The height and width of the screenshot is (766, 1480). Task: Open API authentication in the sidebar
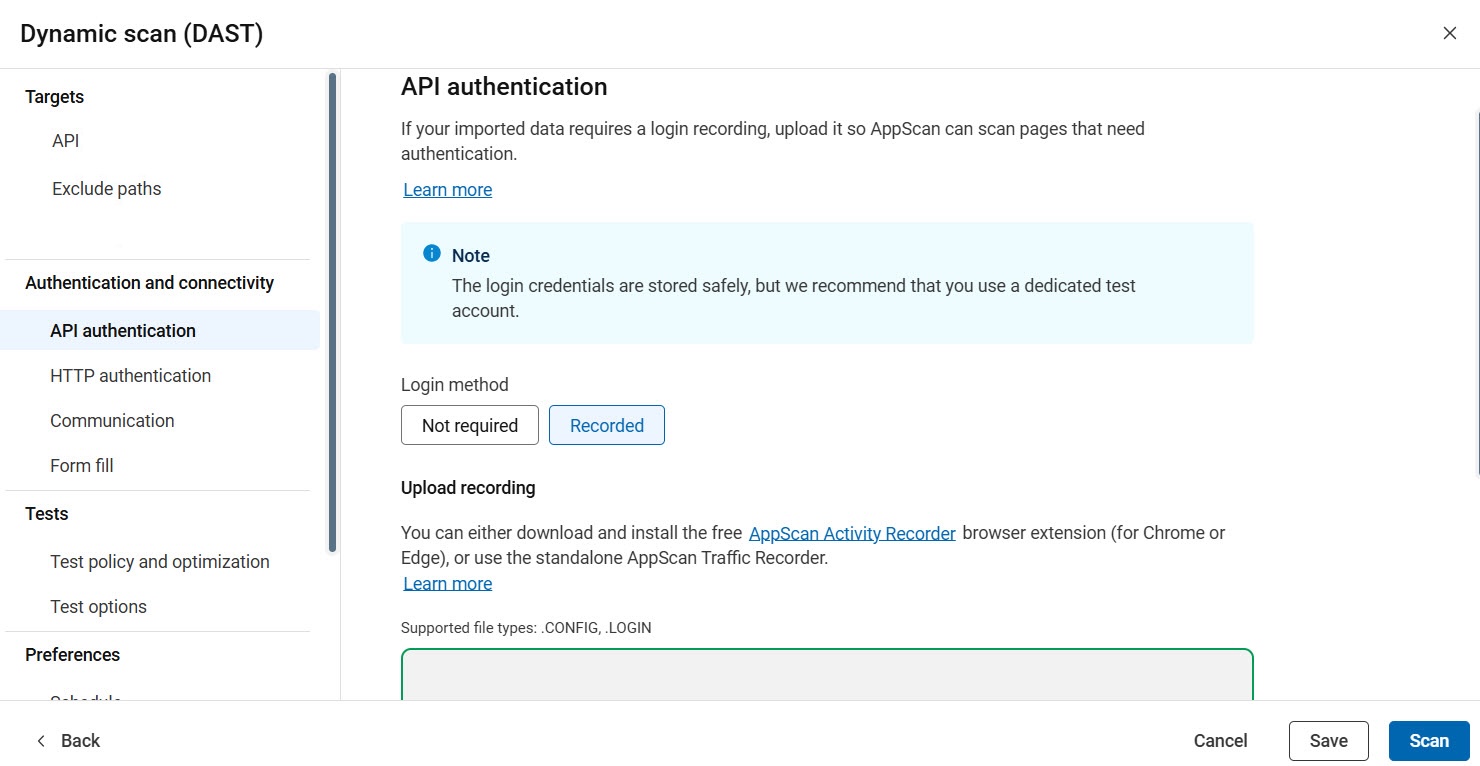click(x=122, y=330)
